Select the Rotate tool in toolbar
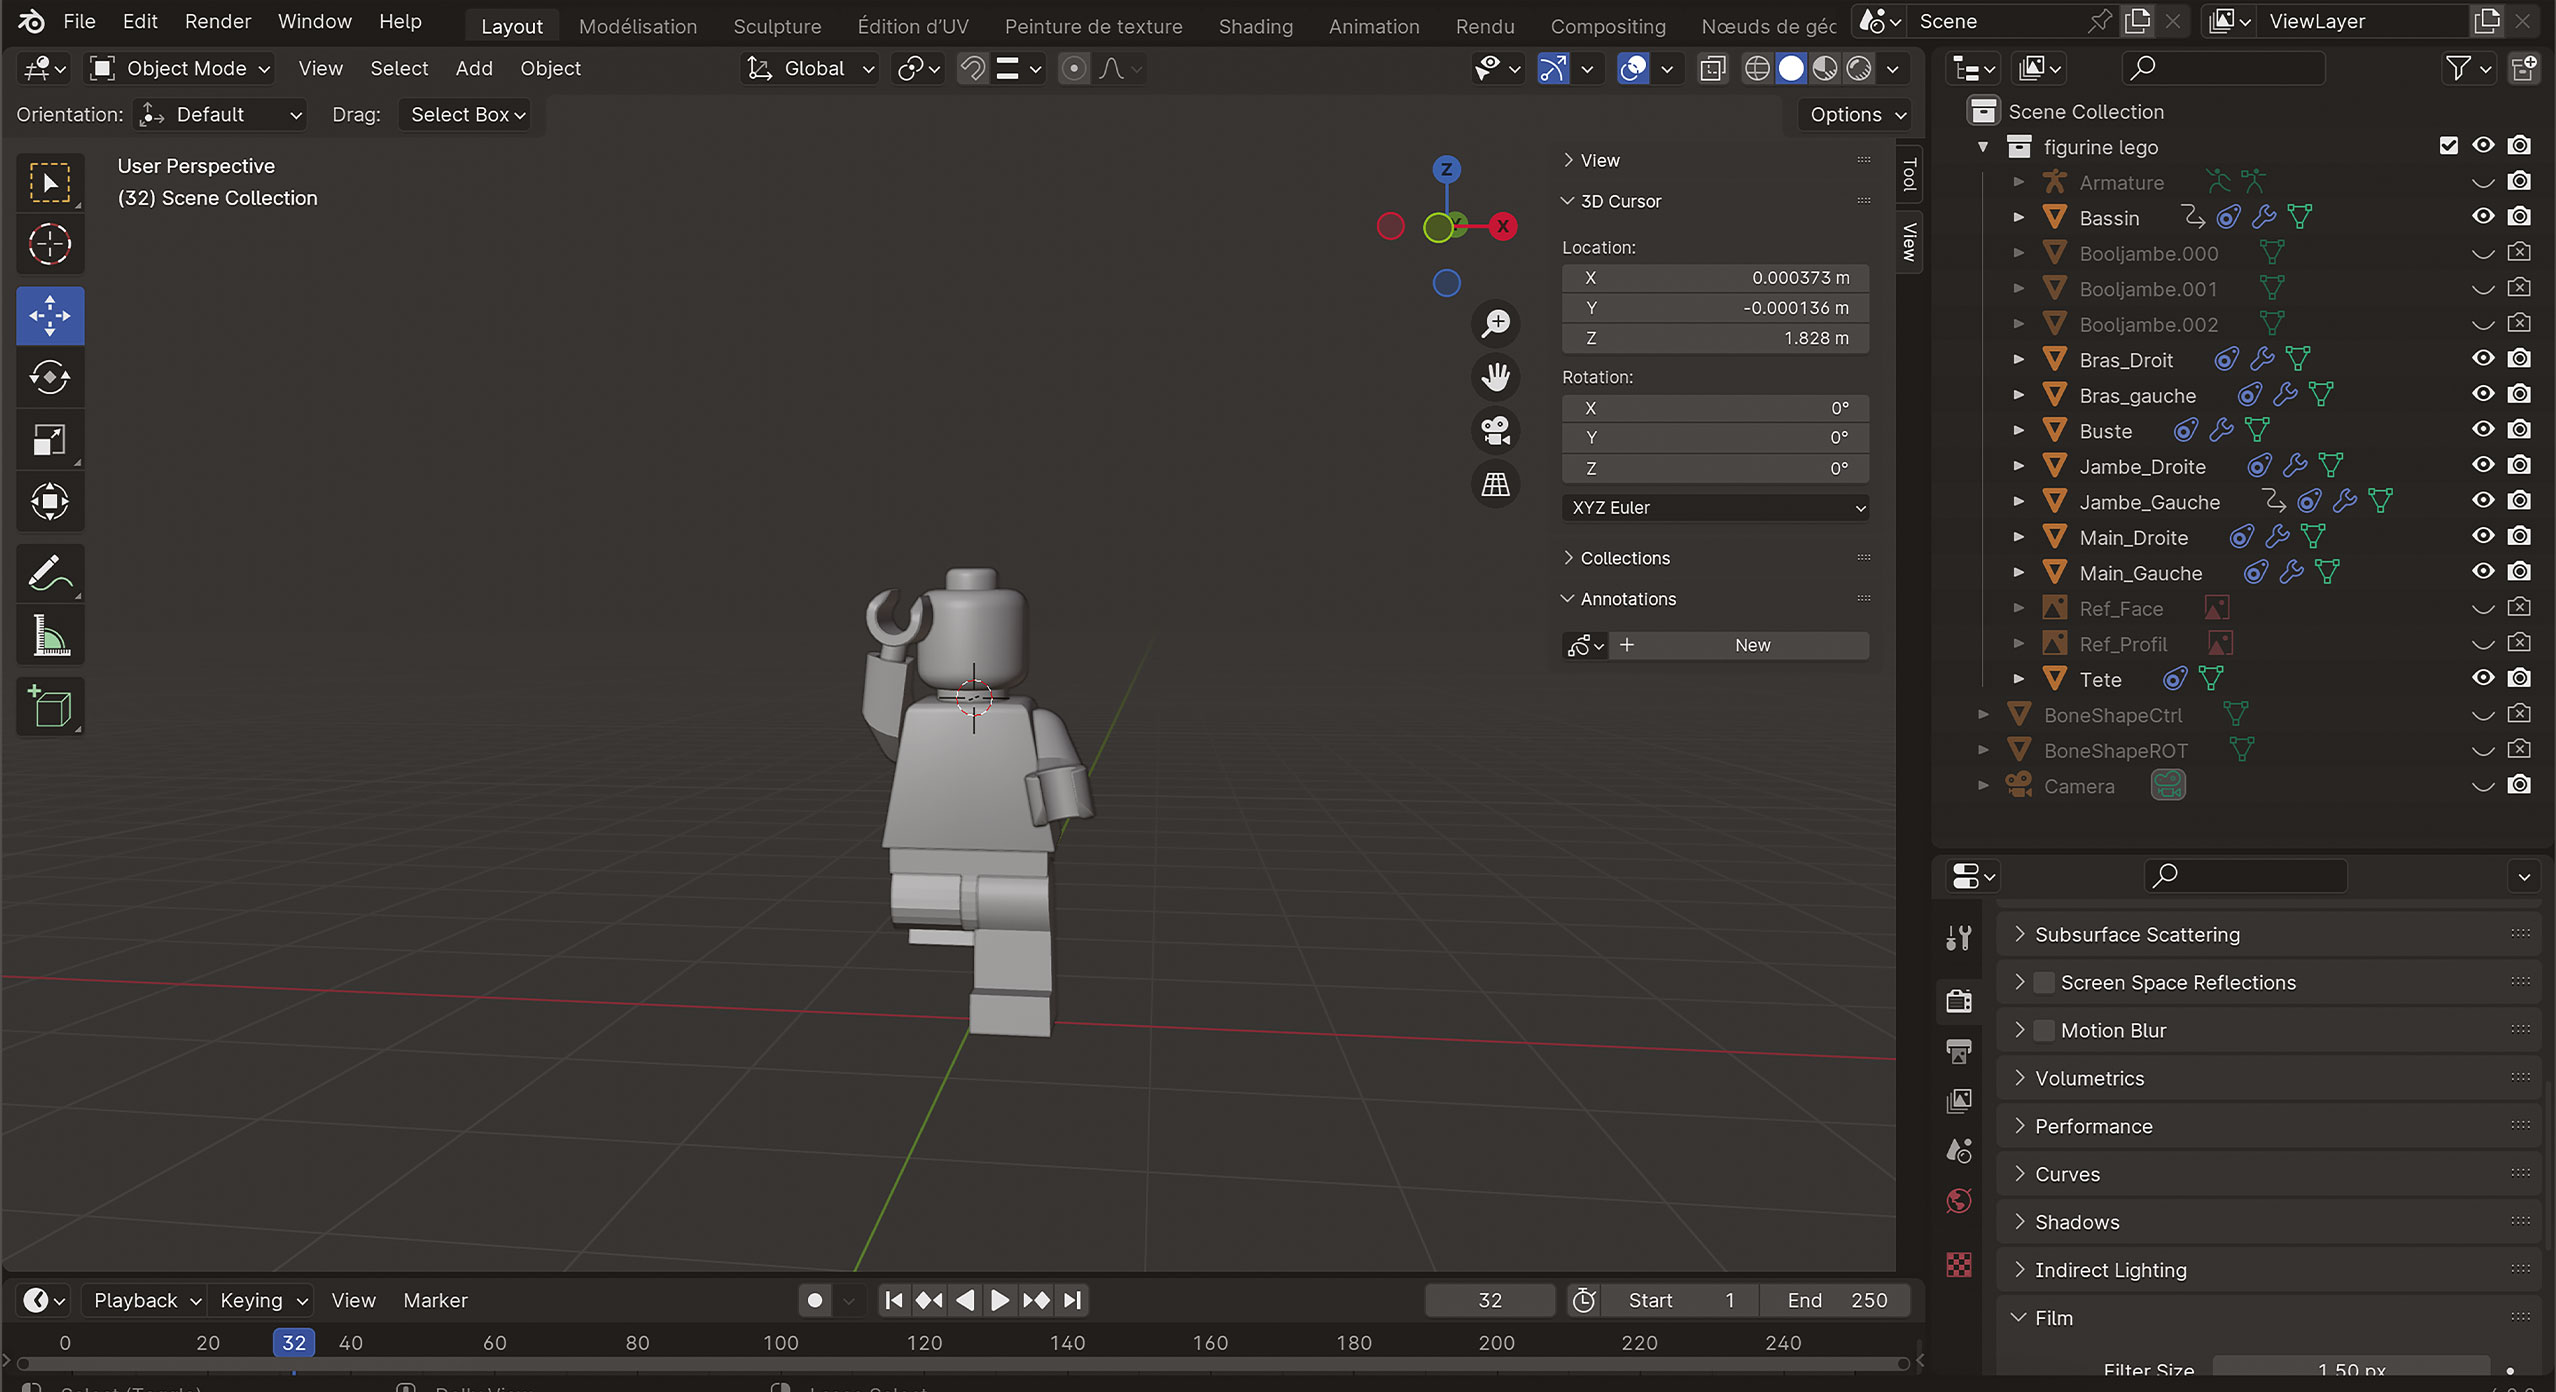2556x1392 pixels. 50,378
